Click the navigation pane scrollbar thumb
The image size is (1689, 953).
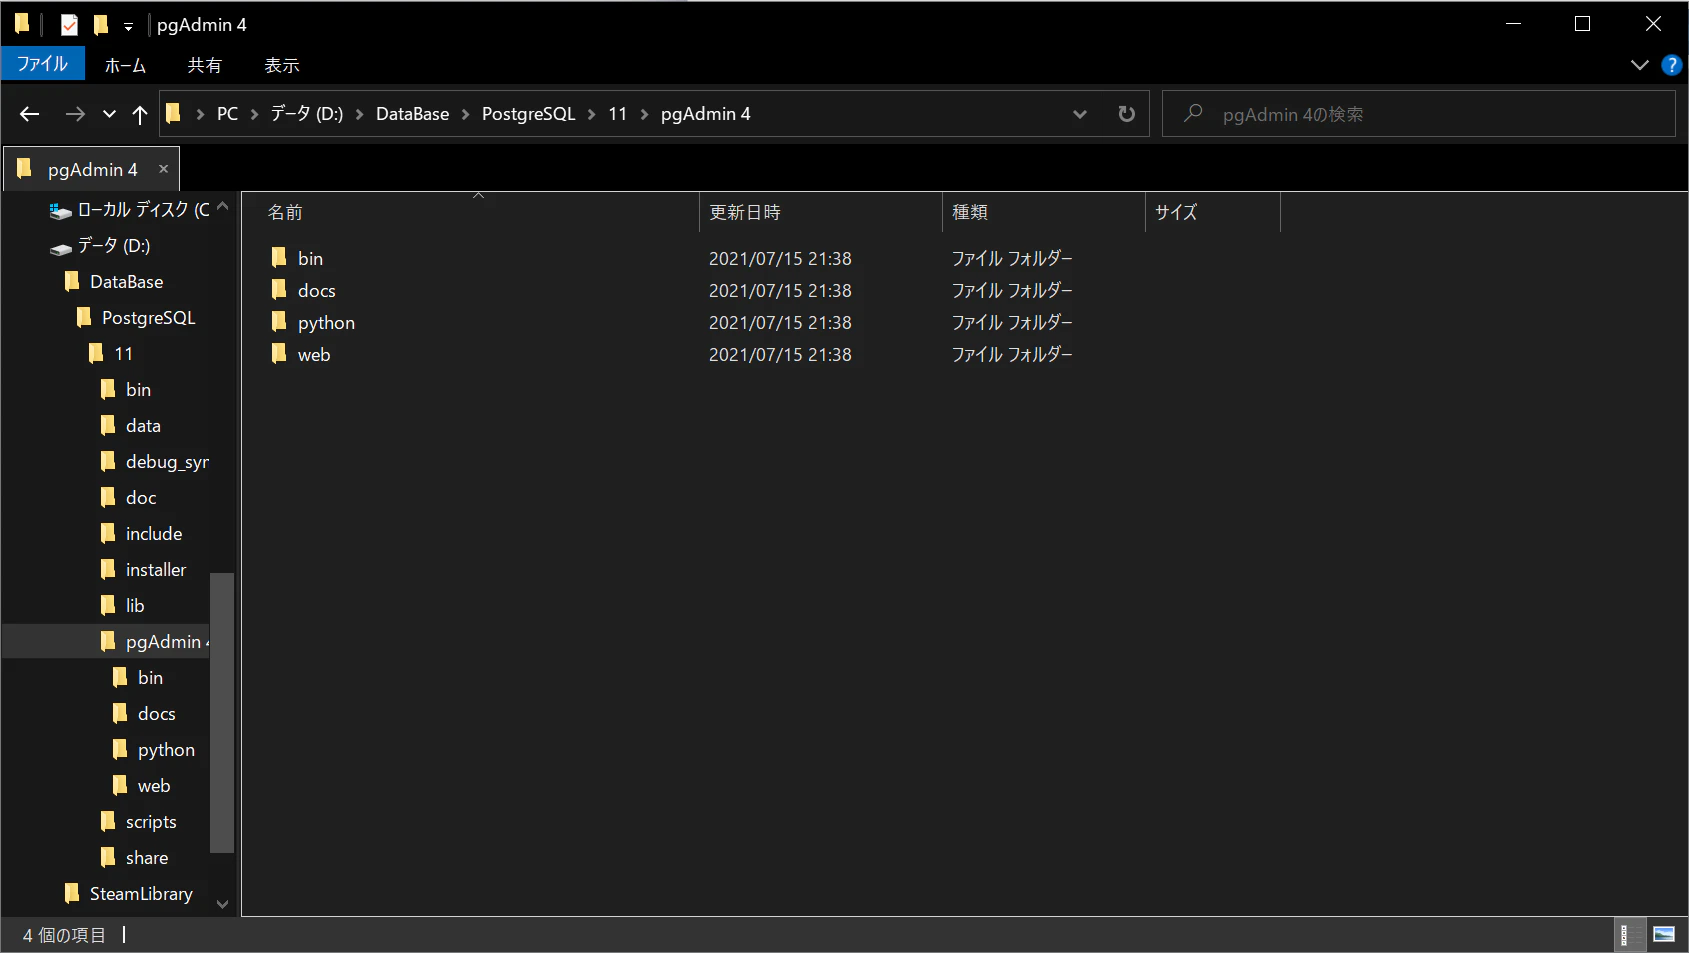point(222,713)
